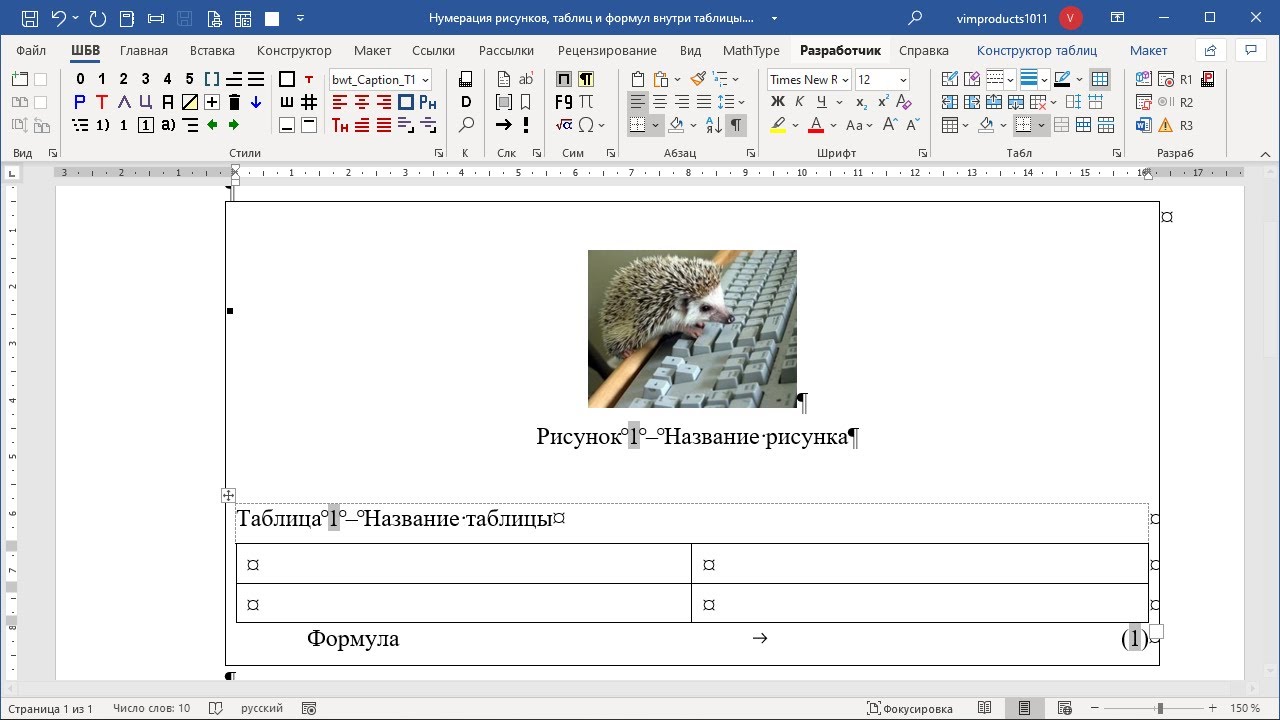Click Clear Formatting eraser icon

pos(904,102)
